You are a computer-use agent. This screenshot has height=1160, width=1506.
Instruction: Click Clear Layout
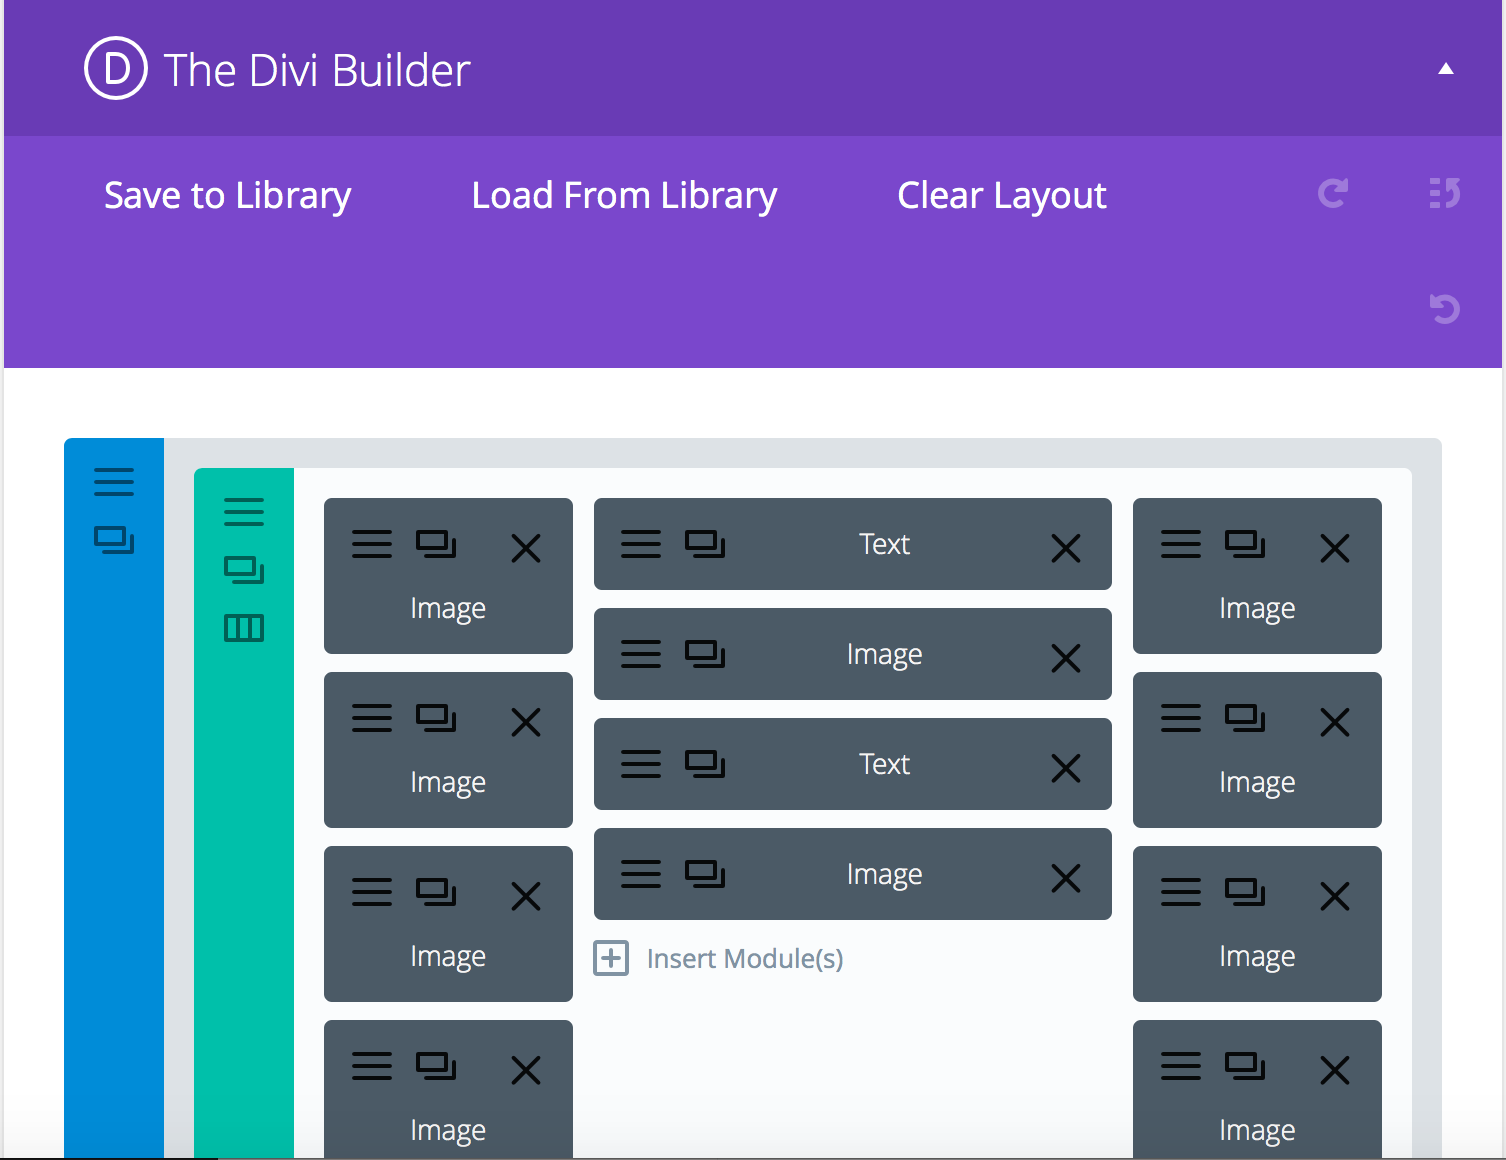point(1001,195)
